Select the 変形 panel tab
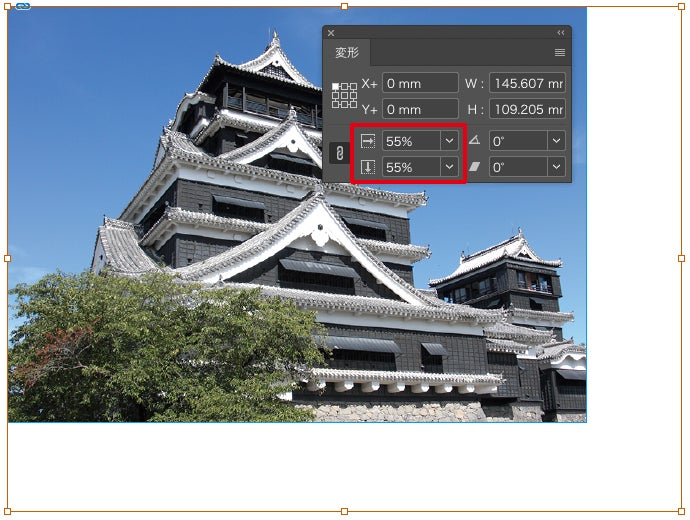This screenshot has width=690, height=520. point(347,53)
